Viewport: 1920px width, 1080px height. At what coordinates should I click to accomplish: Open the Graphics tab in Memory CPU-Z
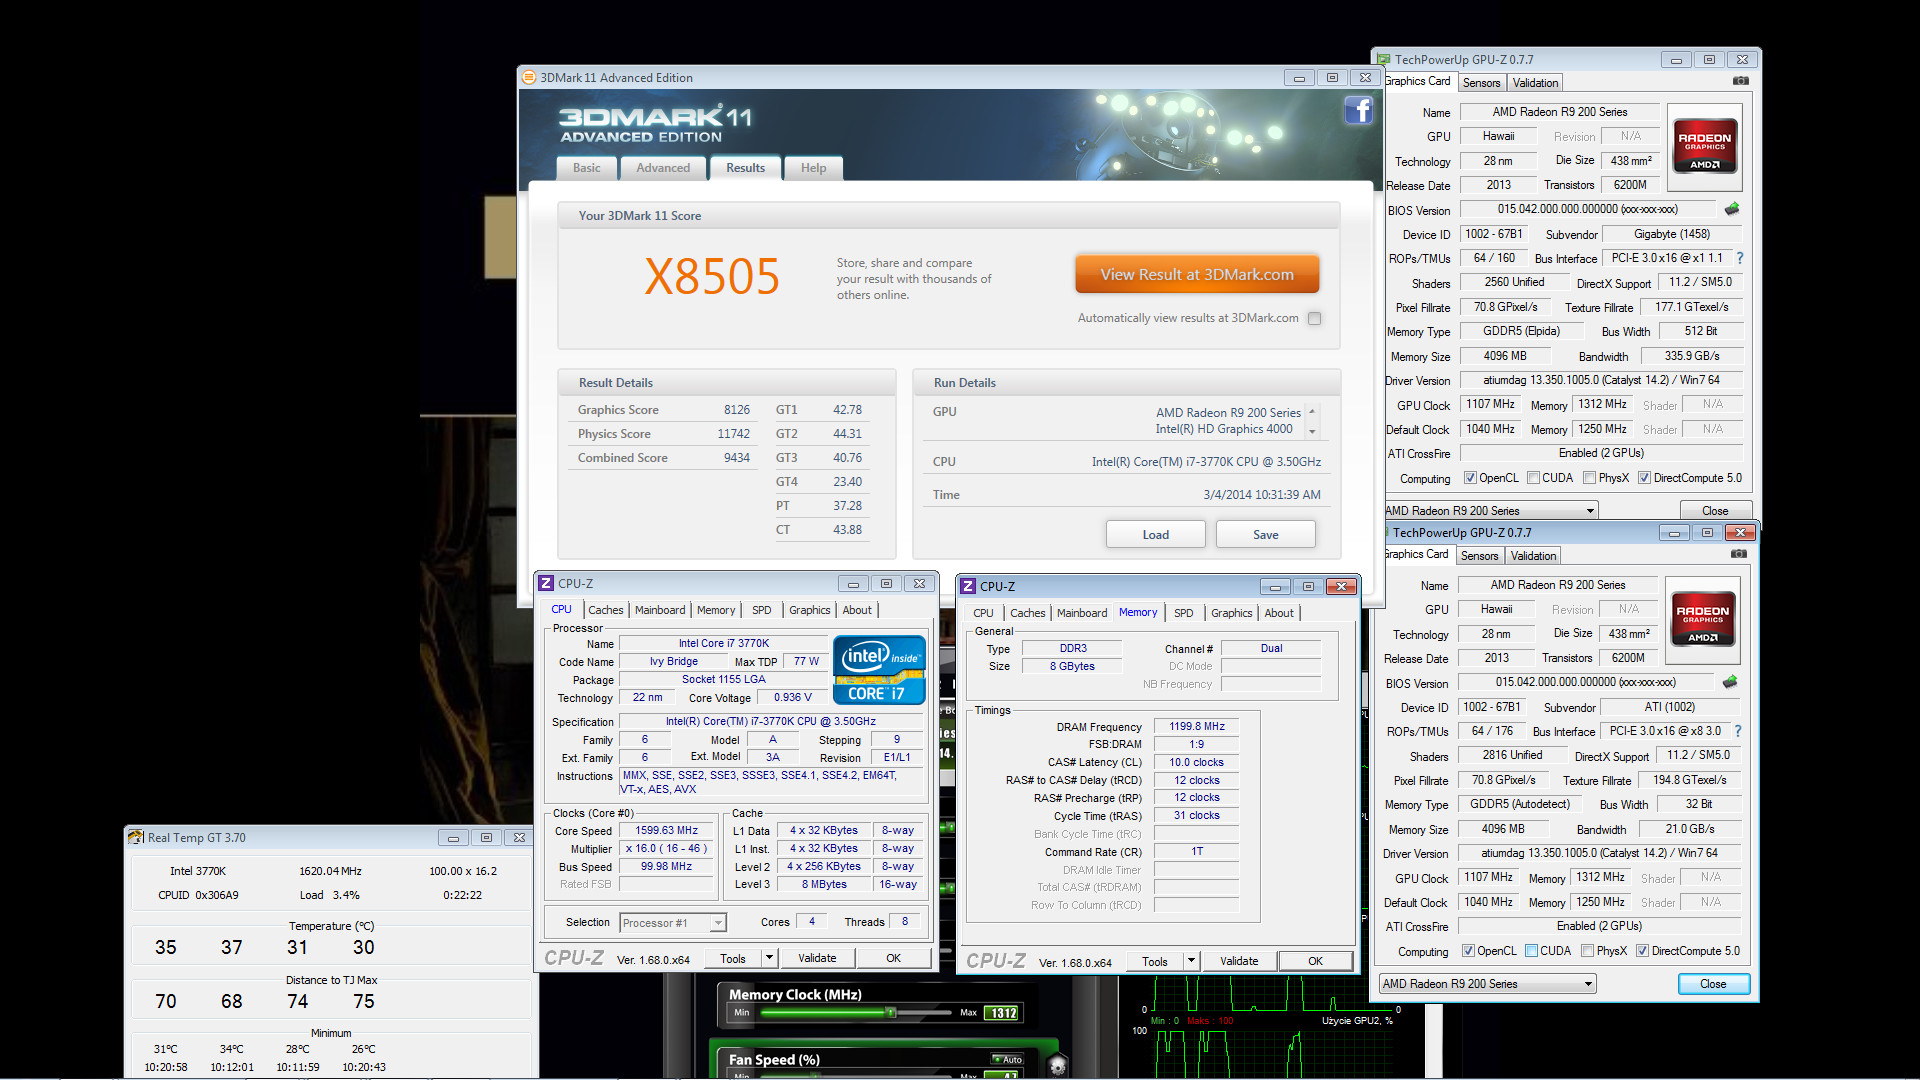[x=1232, y=613]
